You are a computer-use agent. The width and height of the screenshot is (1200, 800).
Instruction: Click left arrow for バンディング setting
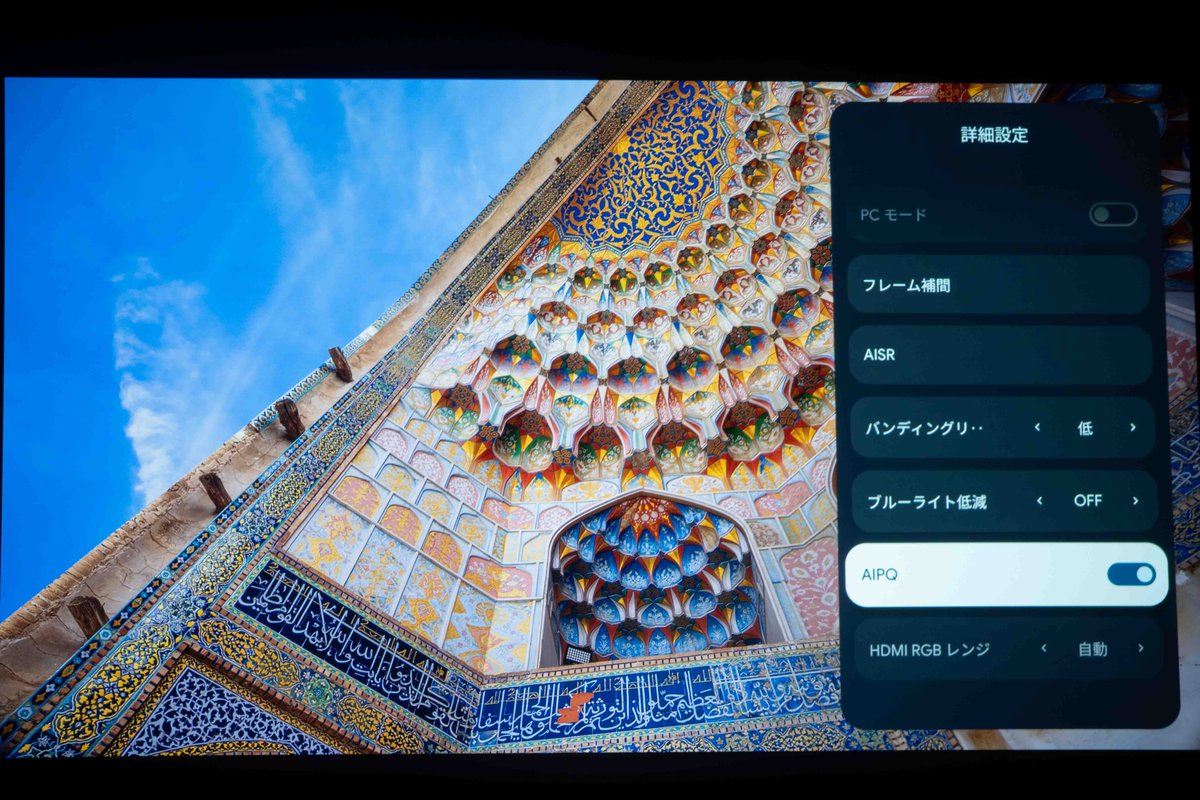1037,427
